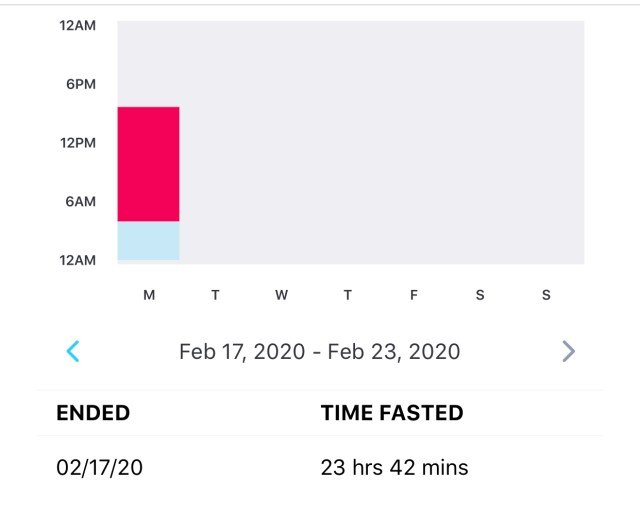Screen dimensions: 640x516
Task: Click the date range Feb 17 - Feb 23
Action: (x=320, y=351)
